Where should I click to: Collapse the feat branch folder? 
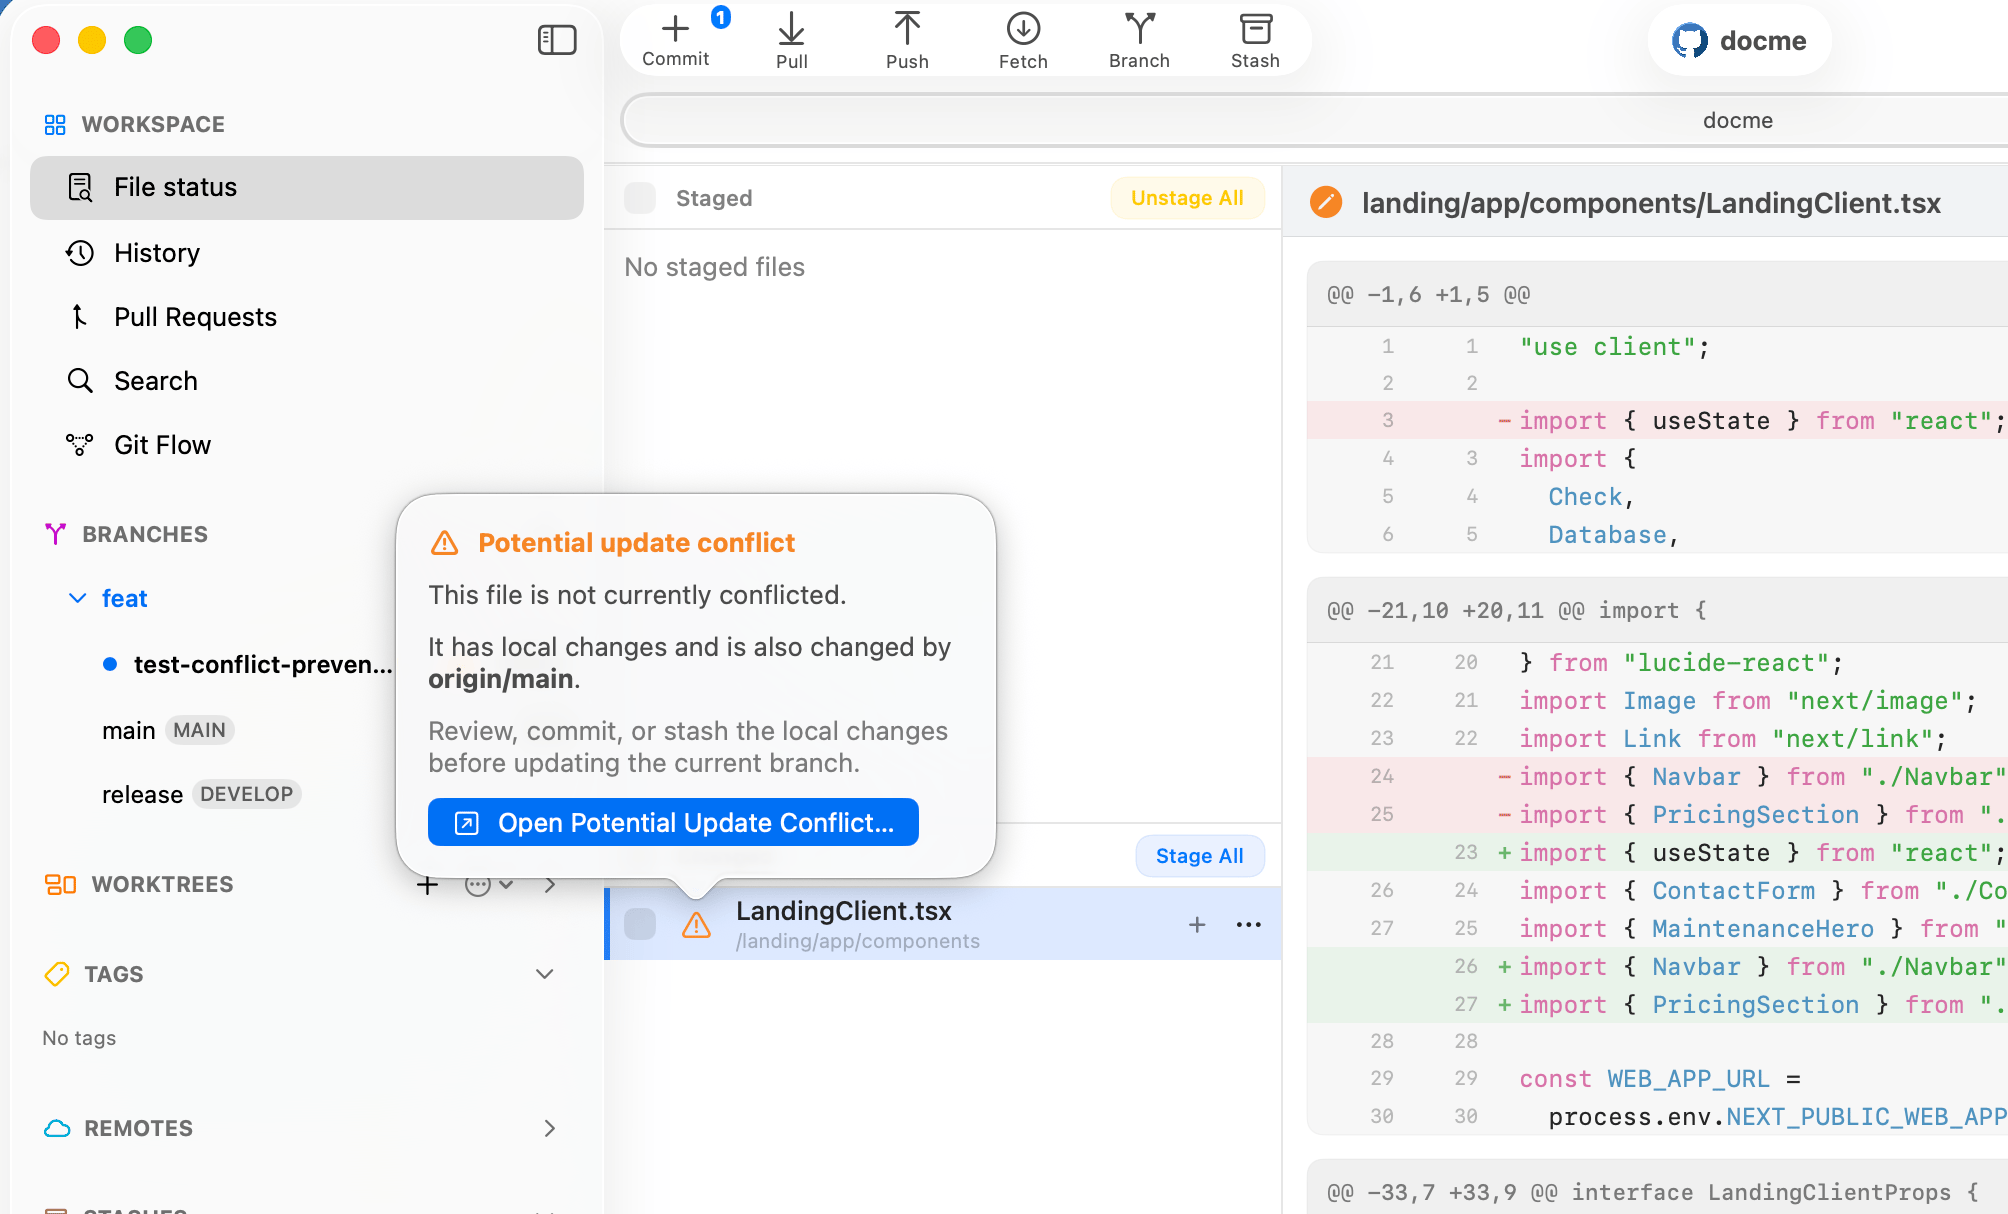point(77,598)
